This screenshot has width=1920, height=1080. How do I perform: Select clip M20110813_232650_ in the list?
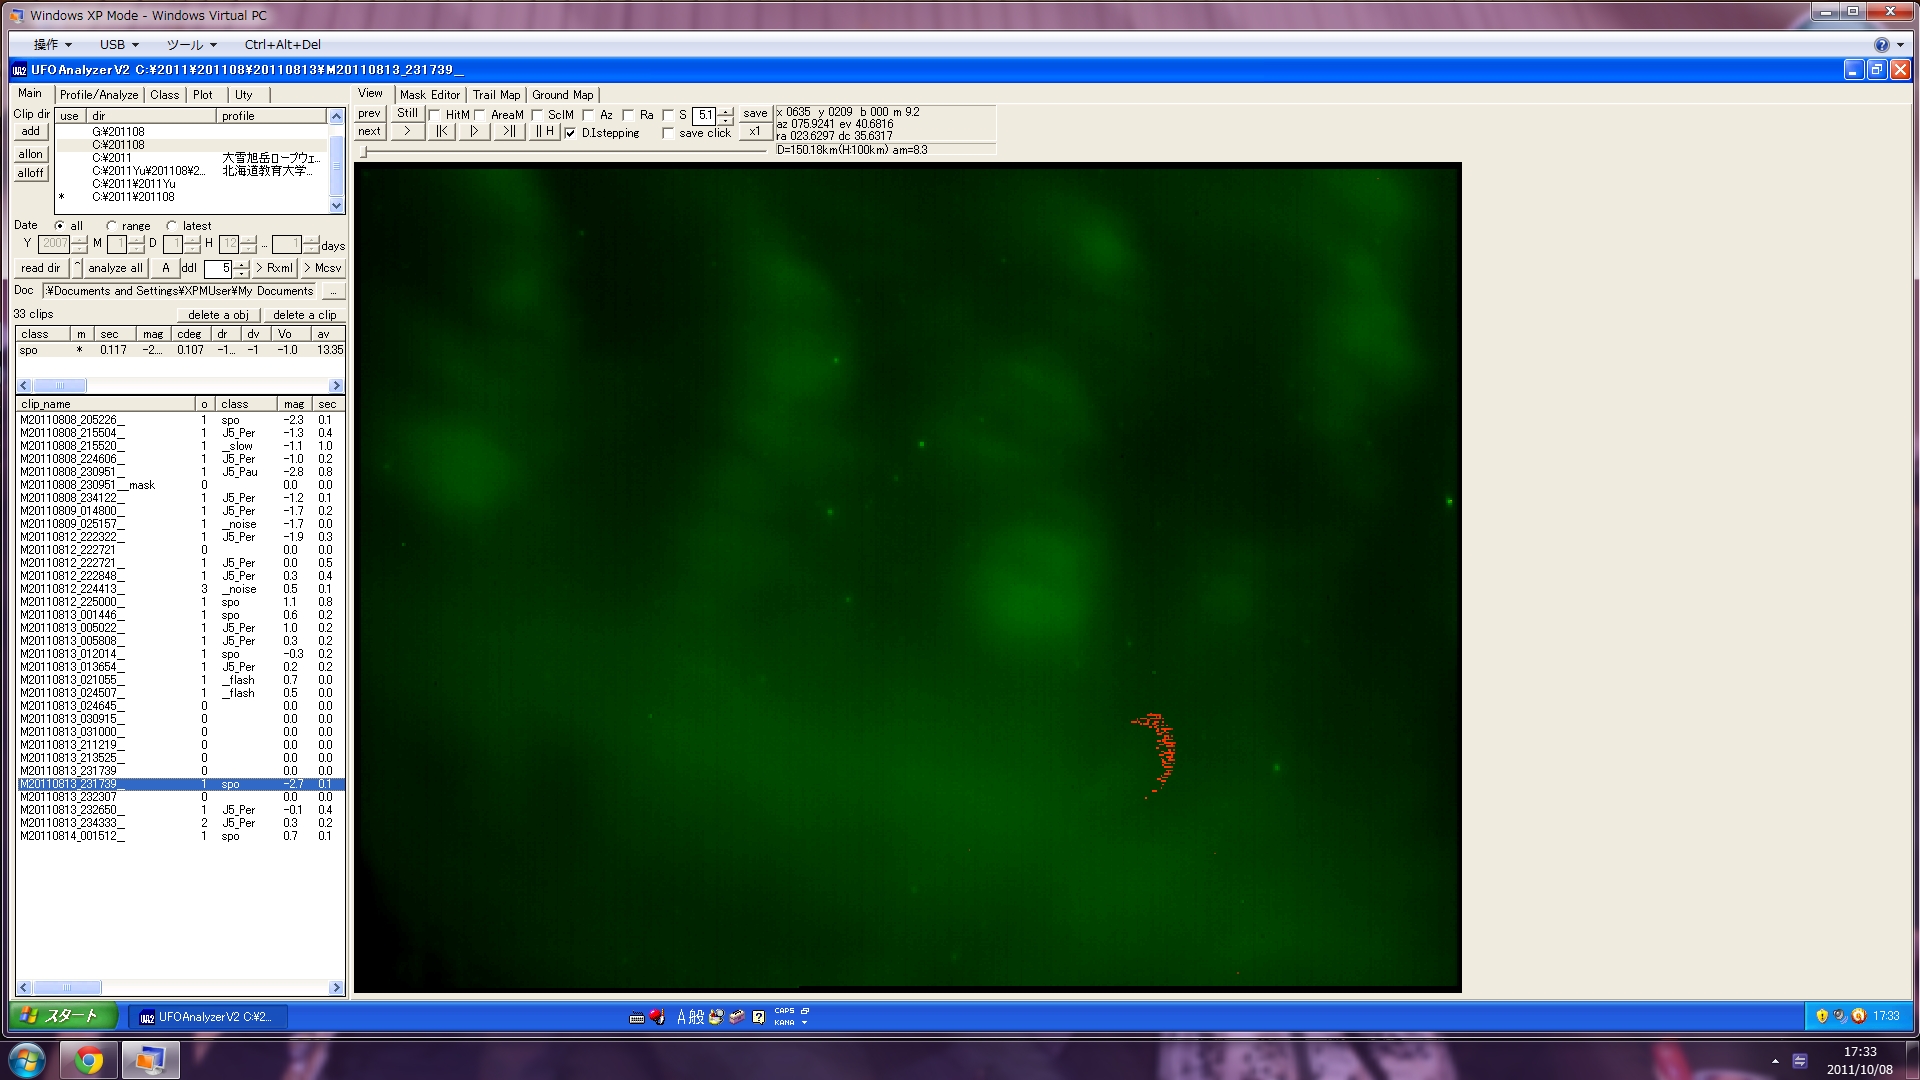point(70,810)
